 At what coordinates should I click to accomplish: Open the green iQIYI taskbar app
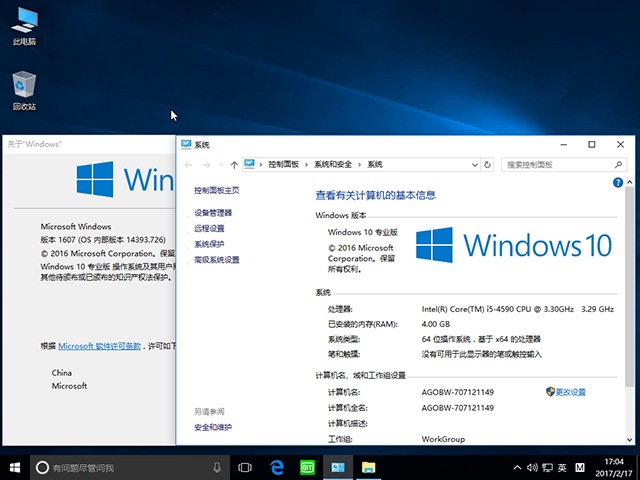click(x=307, y=467)
